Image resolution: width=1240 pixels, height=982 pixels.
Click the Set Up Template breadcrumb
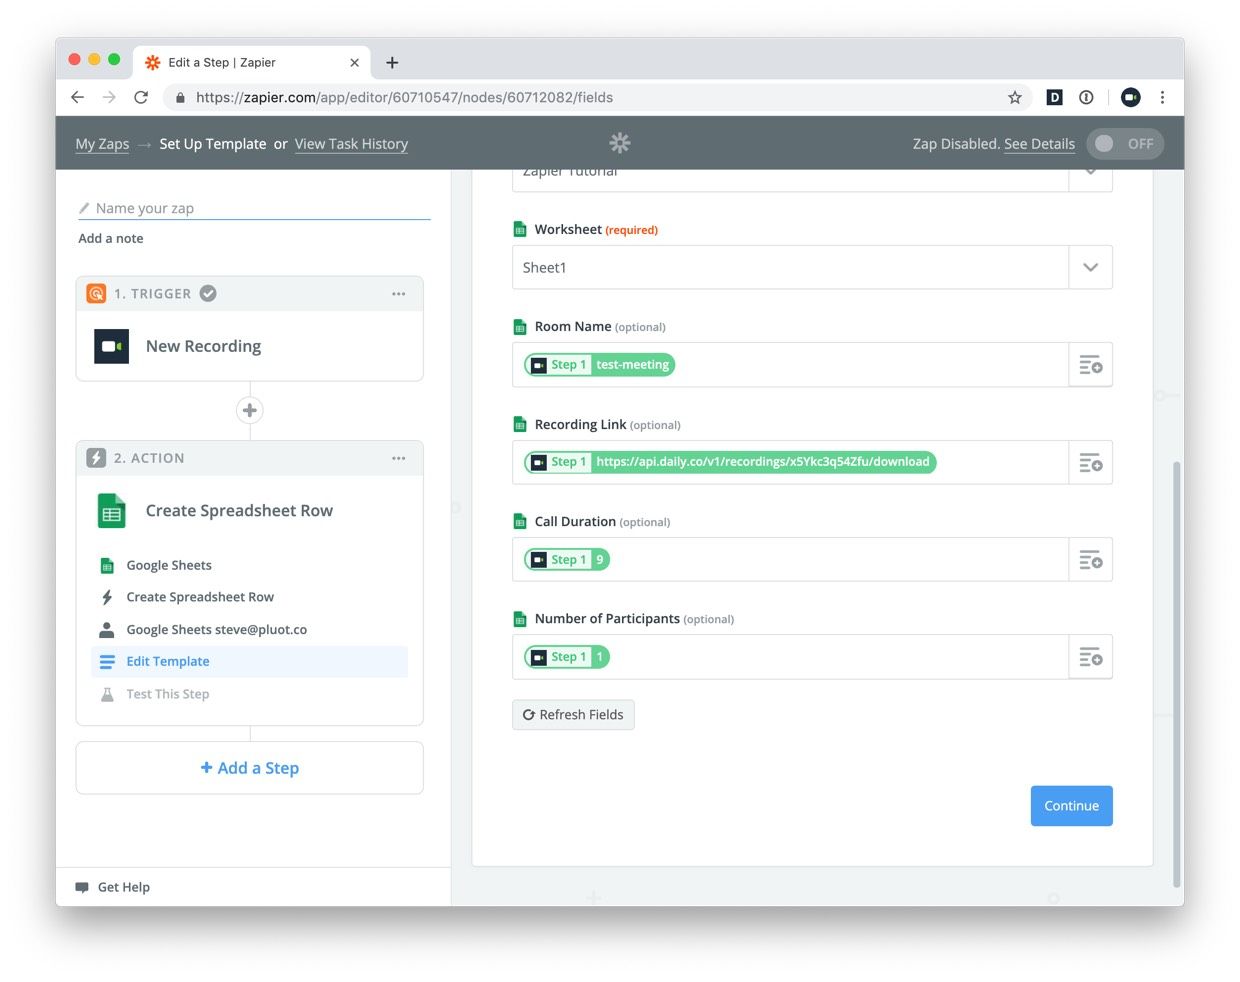click(213, 144)
